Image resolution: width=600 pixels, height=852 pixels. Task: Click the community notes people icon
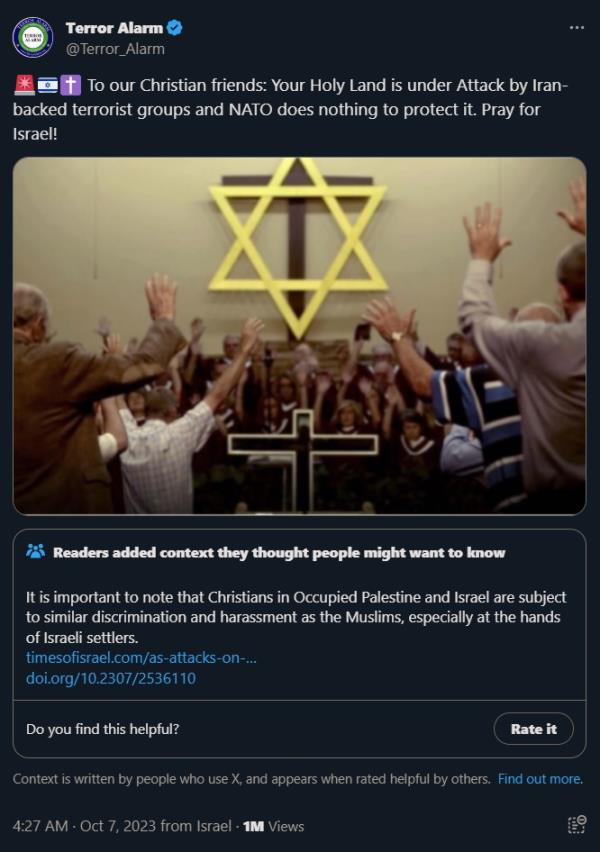(35, 552)
